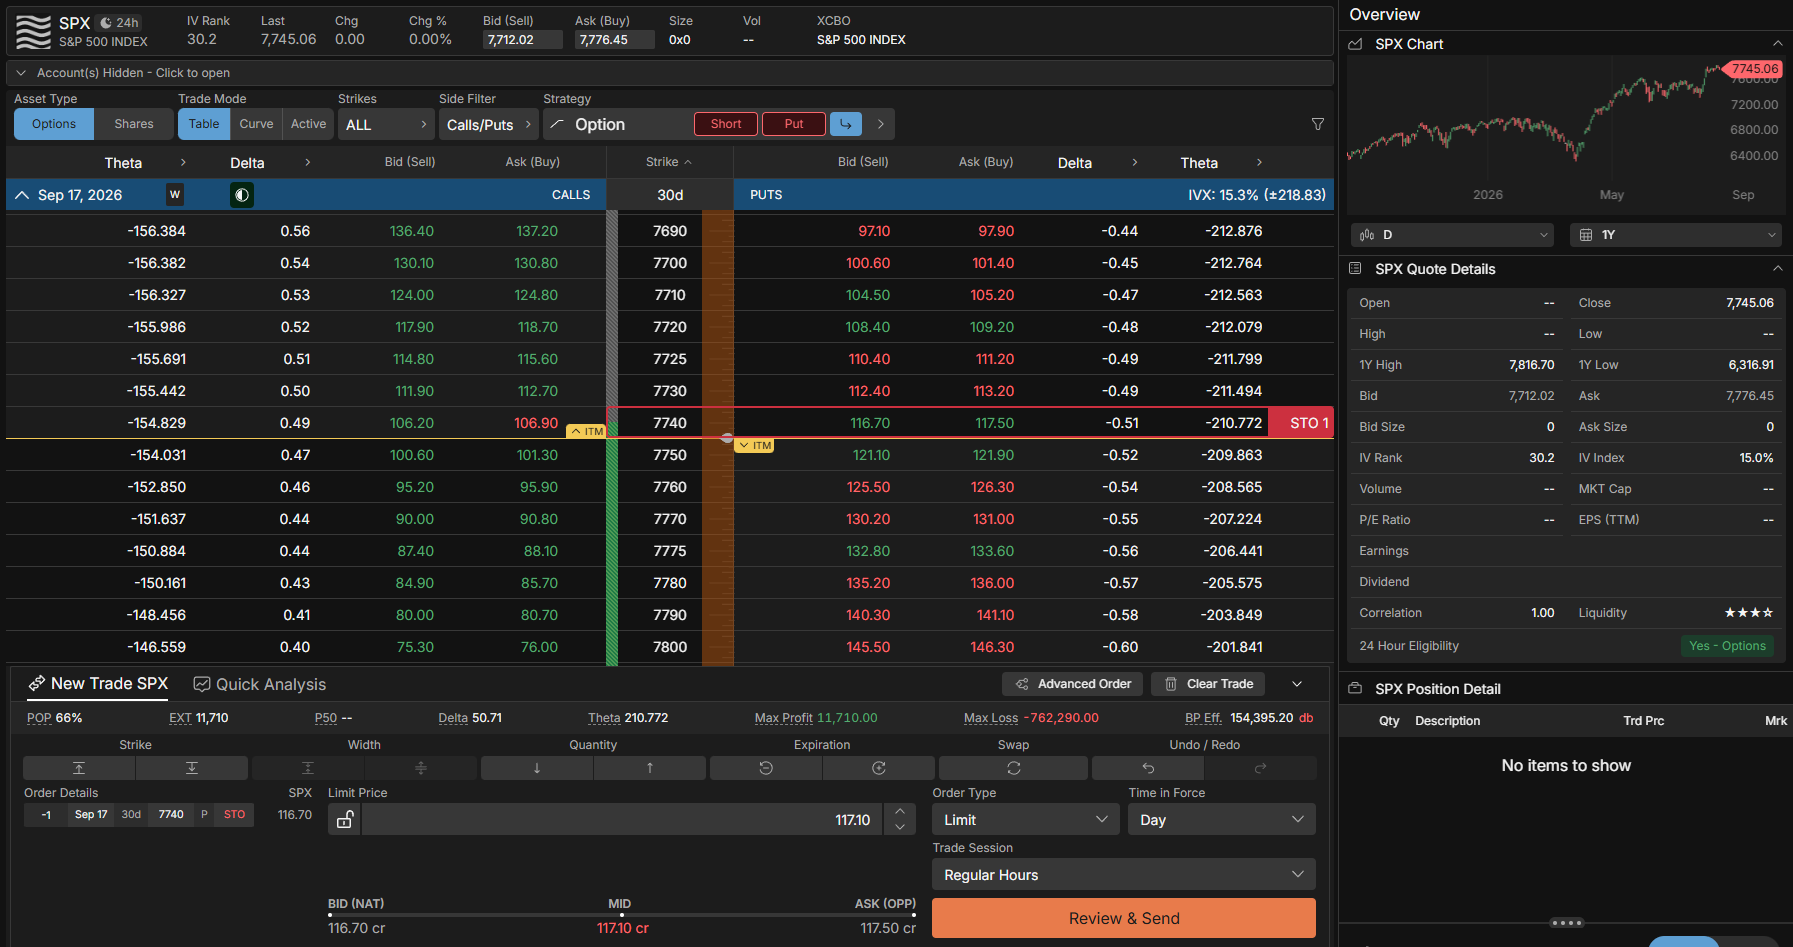The image size is (1793, 947).
Task: Click the line icon beside the Option strategy
Action: coord(558,124)
